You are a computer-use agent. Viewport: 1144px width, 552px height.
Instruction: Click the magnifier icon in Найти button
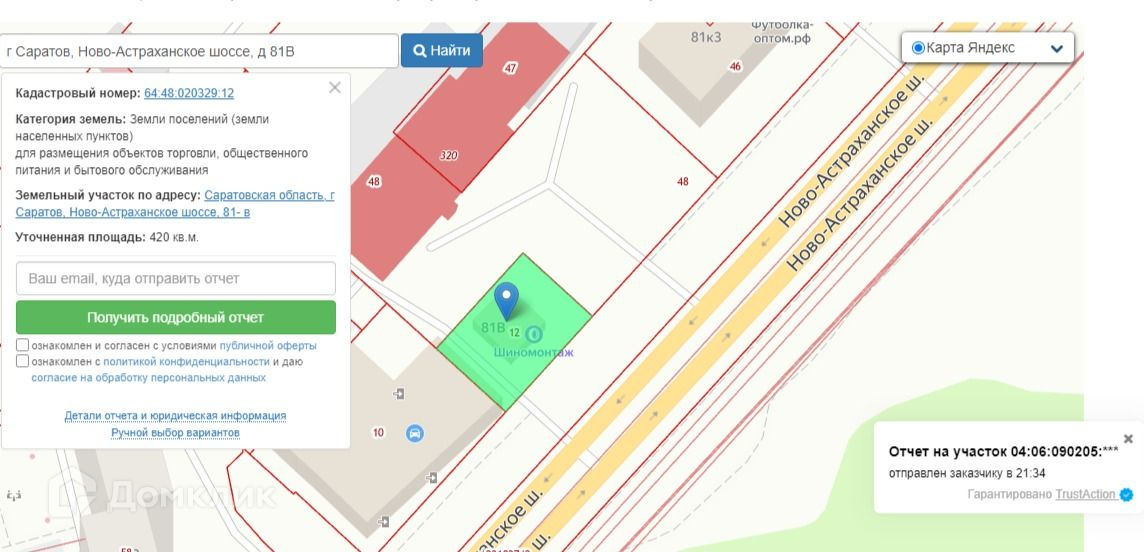420,51
